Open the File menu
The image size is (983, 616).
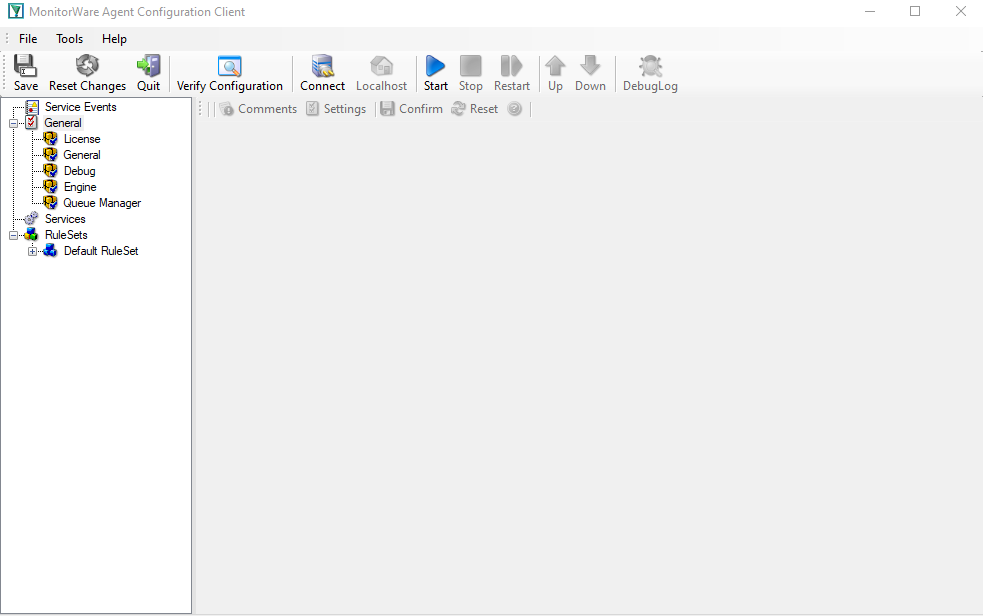coord(28,39)
